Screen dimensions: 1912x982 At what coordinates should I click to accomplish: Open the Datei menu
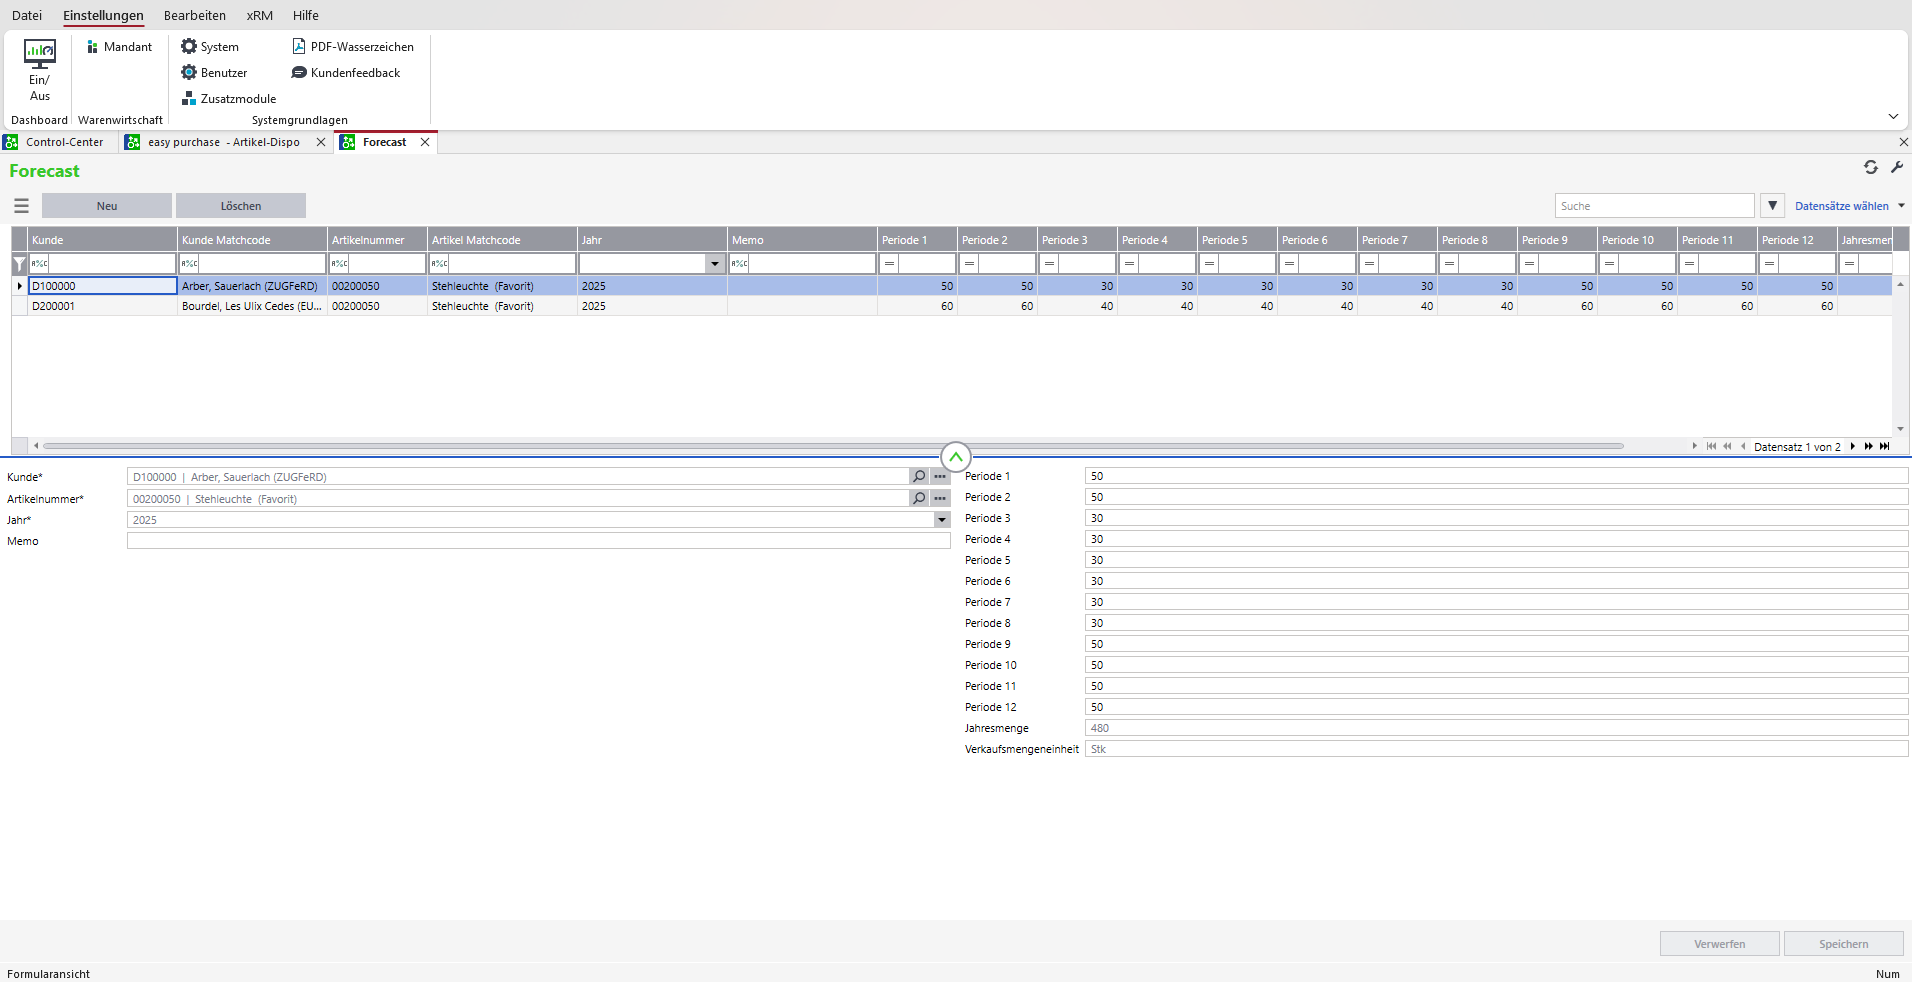(27, 15)
